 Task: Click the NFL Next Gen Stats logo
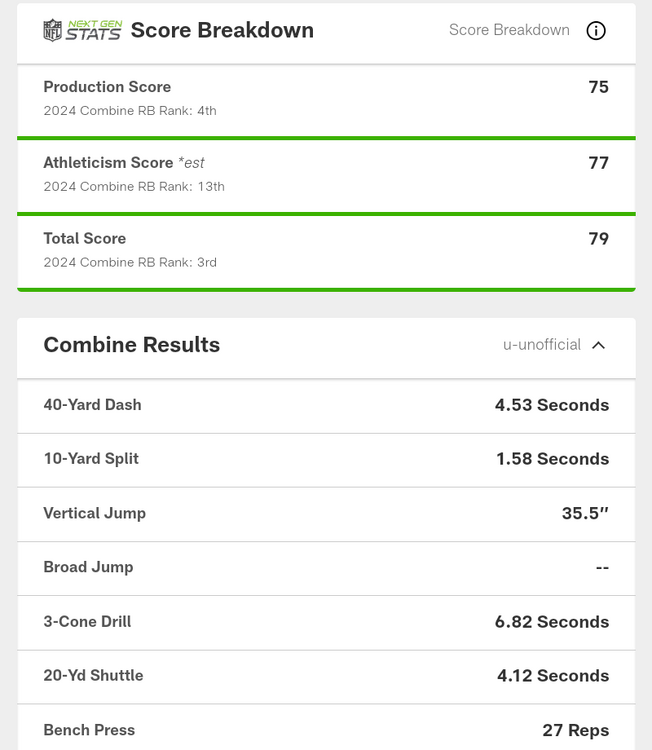click(82, 30)
